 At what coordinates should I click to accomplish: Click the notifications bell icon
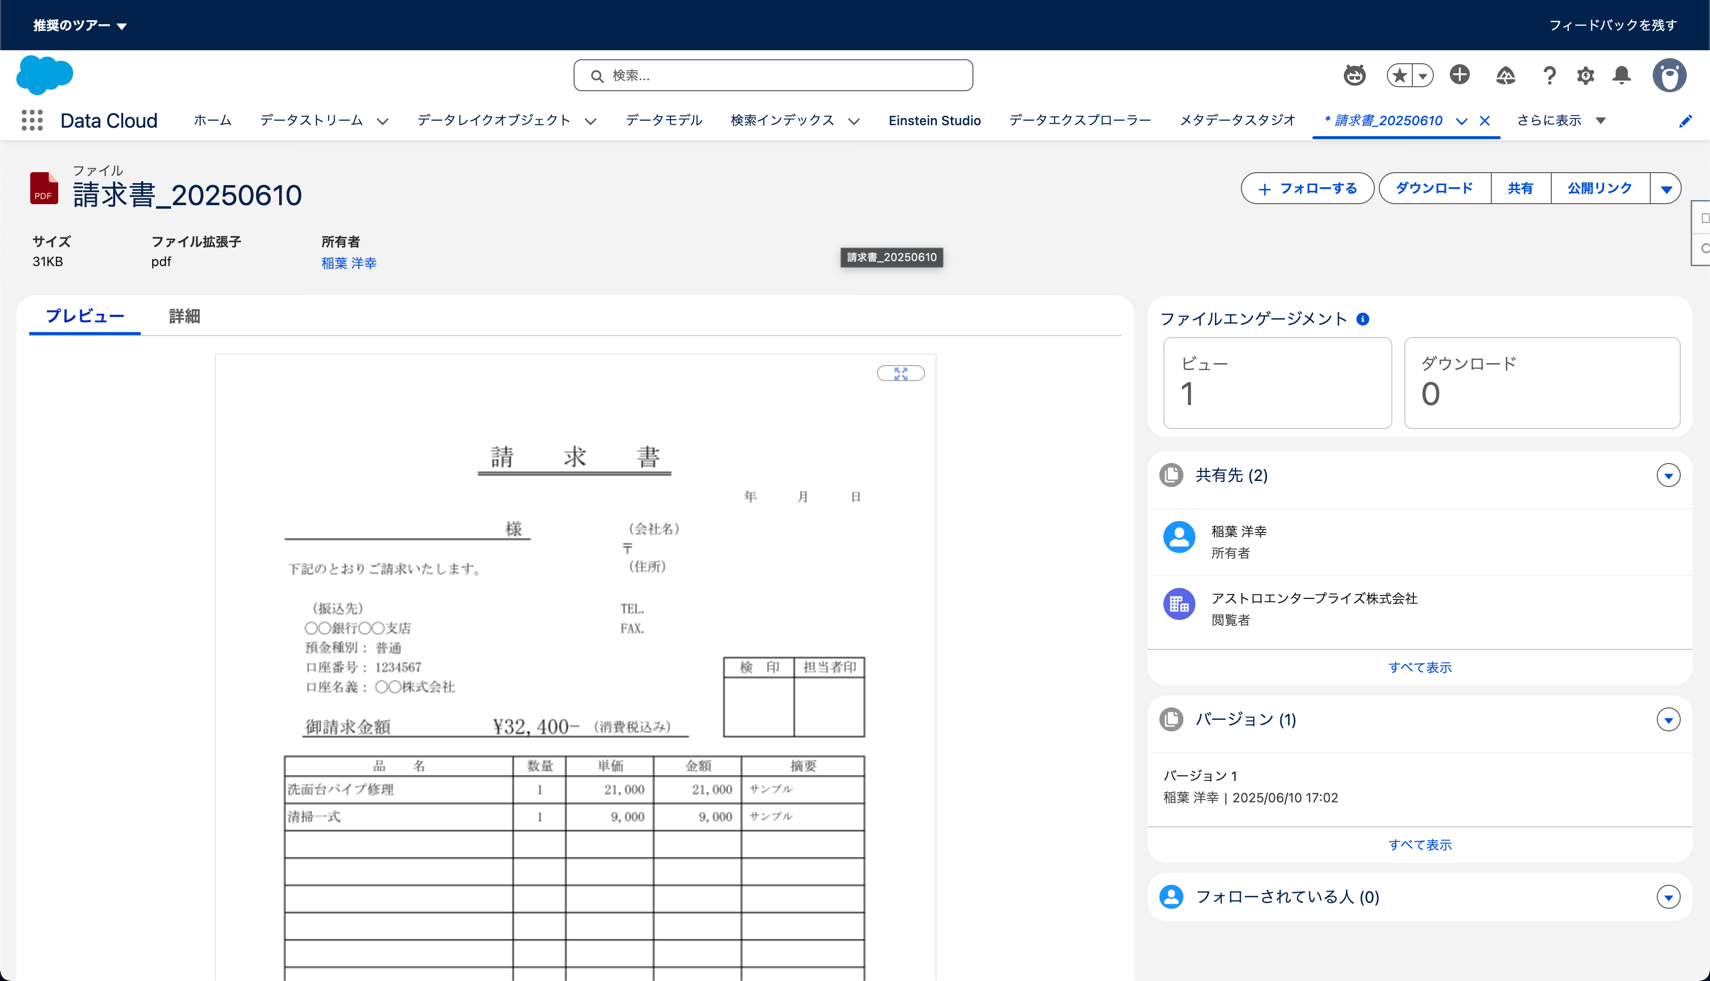1621,76
